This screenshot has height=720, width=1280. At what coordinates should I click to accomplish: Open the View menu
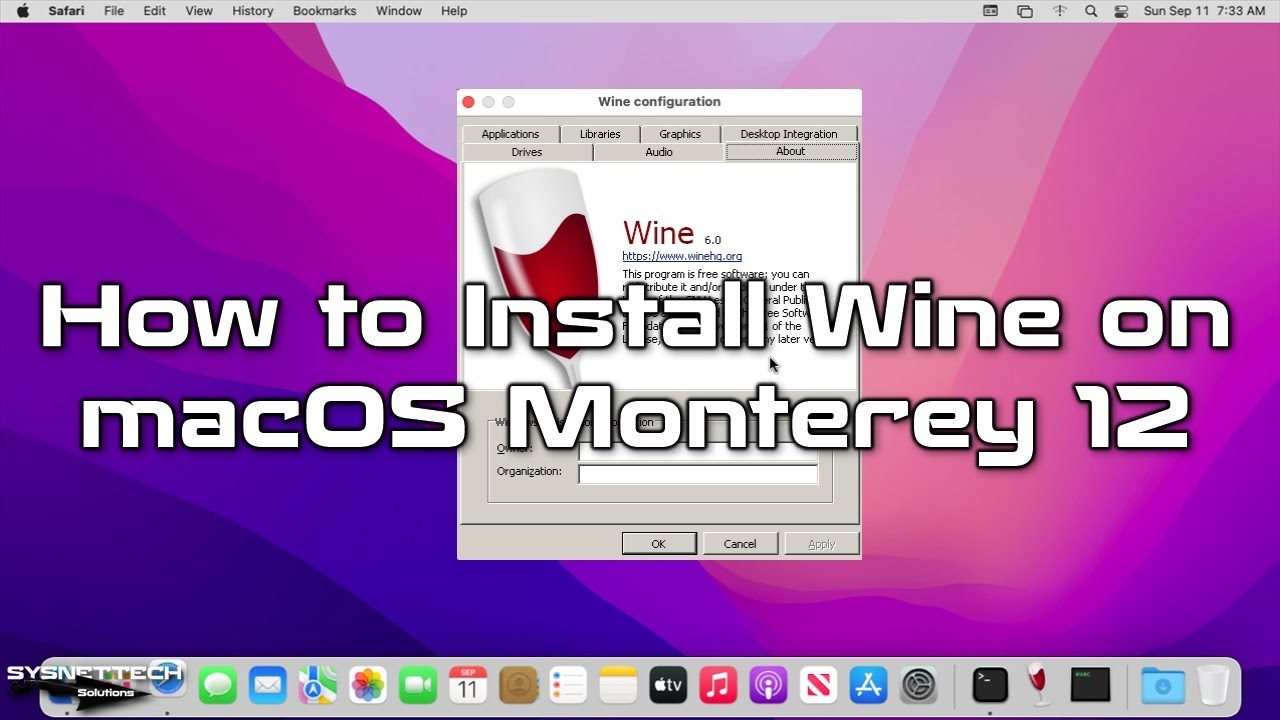(199, 11)
